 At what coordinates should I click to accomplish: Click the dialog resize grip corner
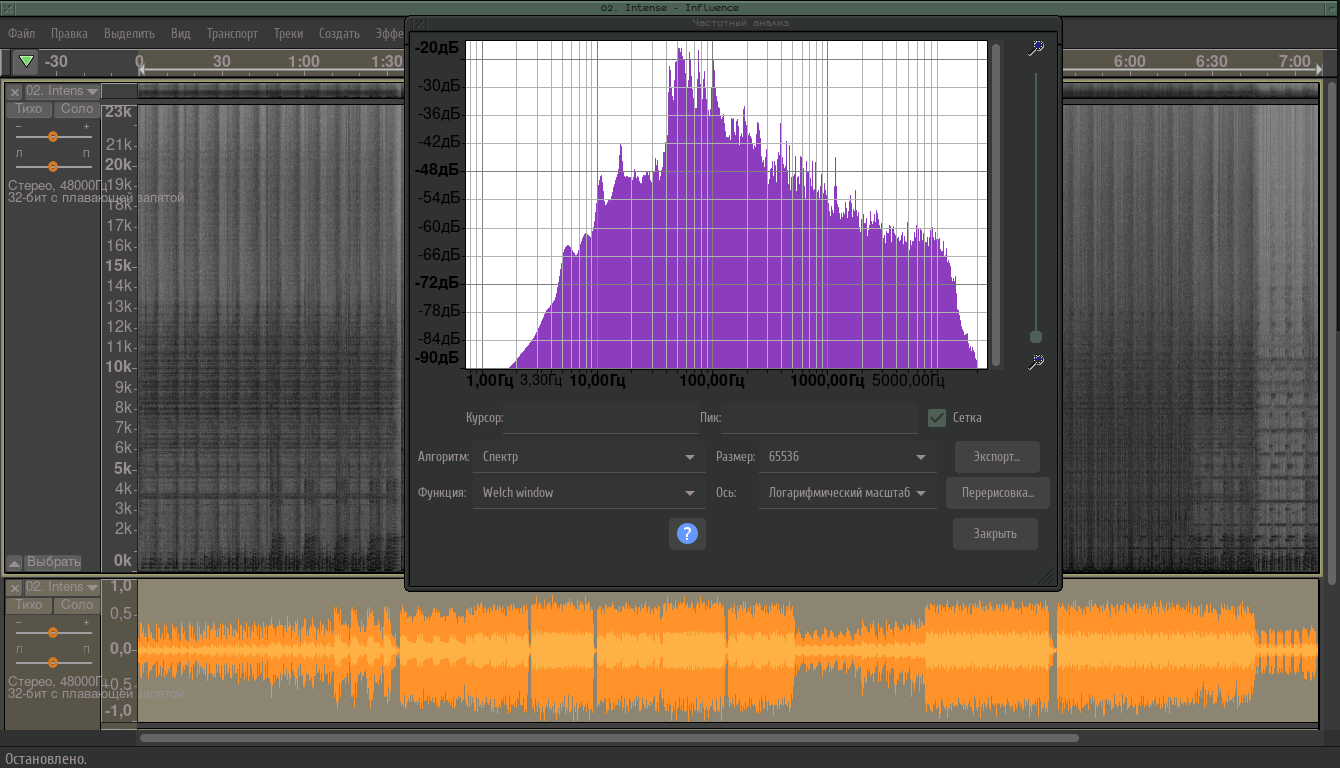click(1047, 576)
